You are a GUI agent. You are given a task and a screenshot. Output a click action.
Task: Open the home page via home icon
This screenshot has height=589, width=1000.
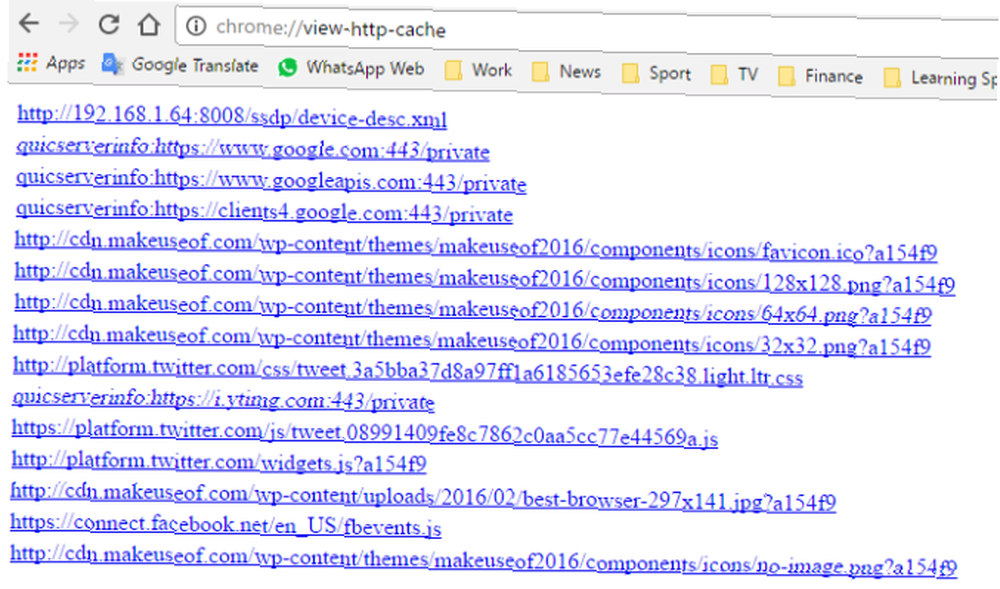tap(149, 25)
